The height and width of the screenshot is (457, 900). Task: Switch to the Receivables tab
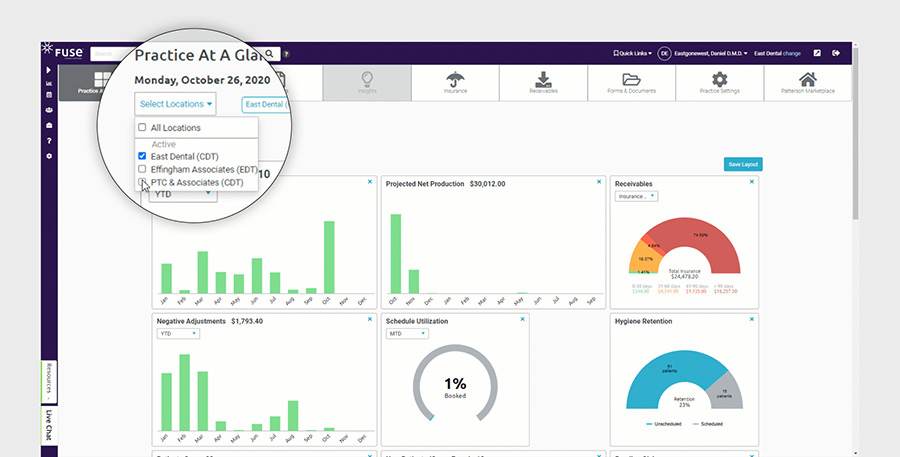tap(544, 83)
